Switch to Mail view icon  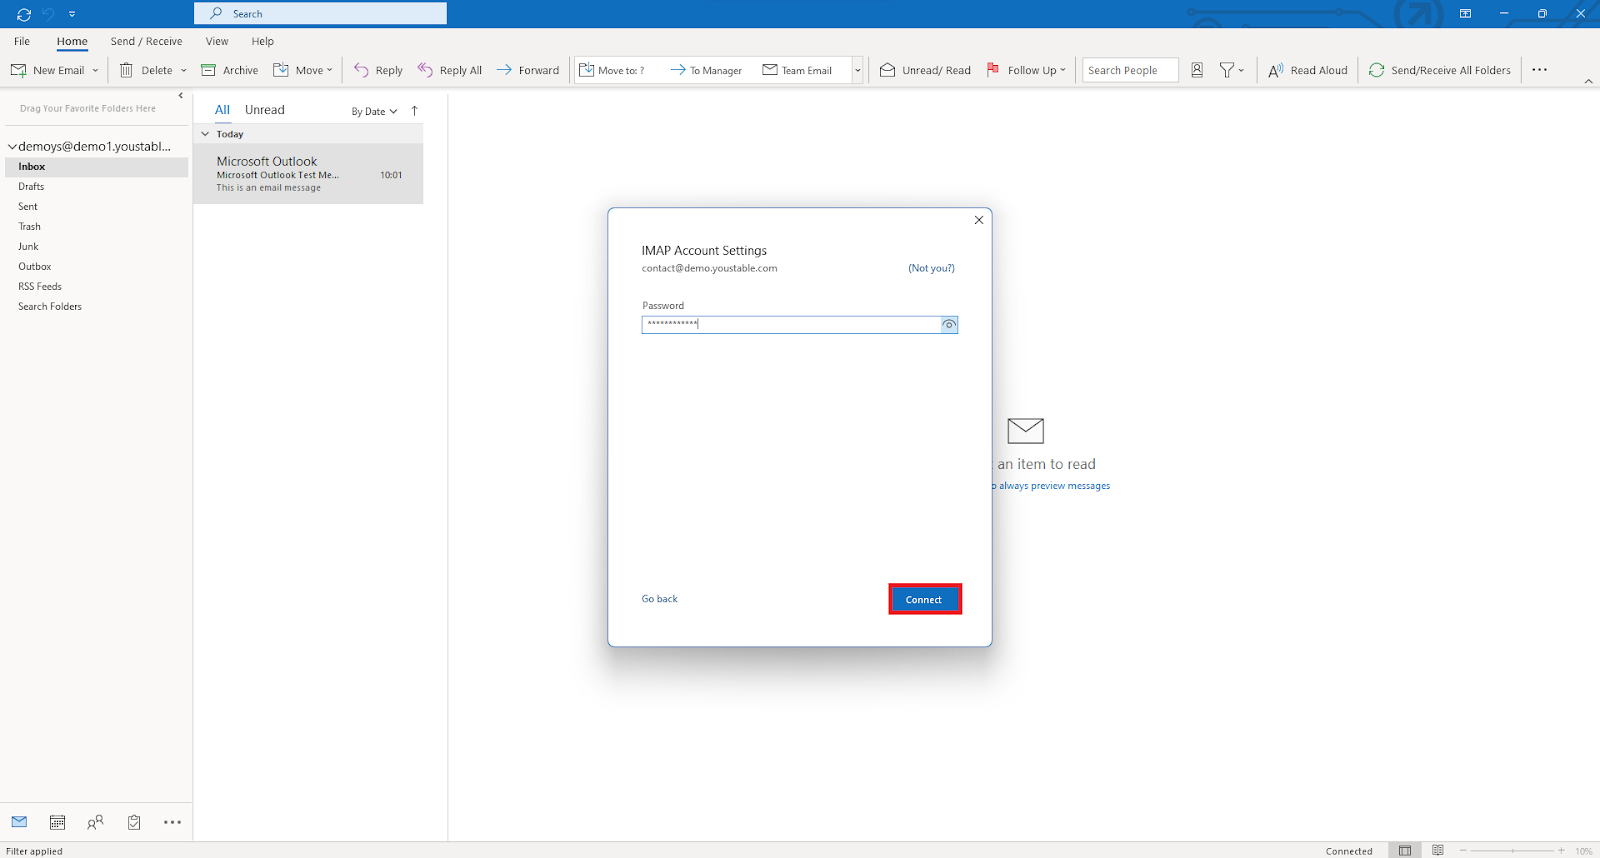tap(19, 822)
